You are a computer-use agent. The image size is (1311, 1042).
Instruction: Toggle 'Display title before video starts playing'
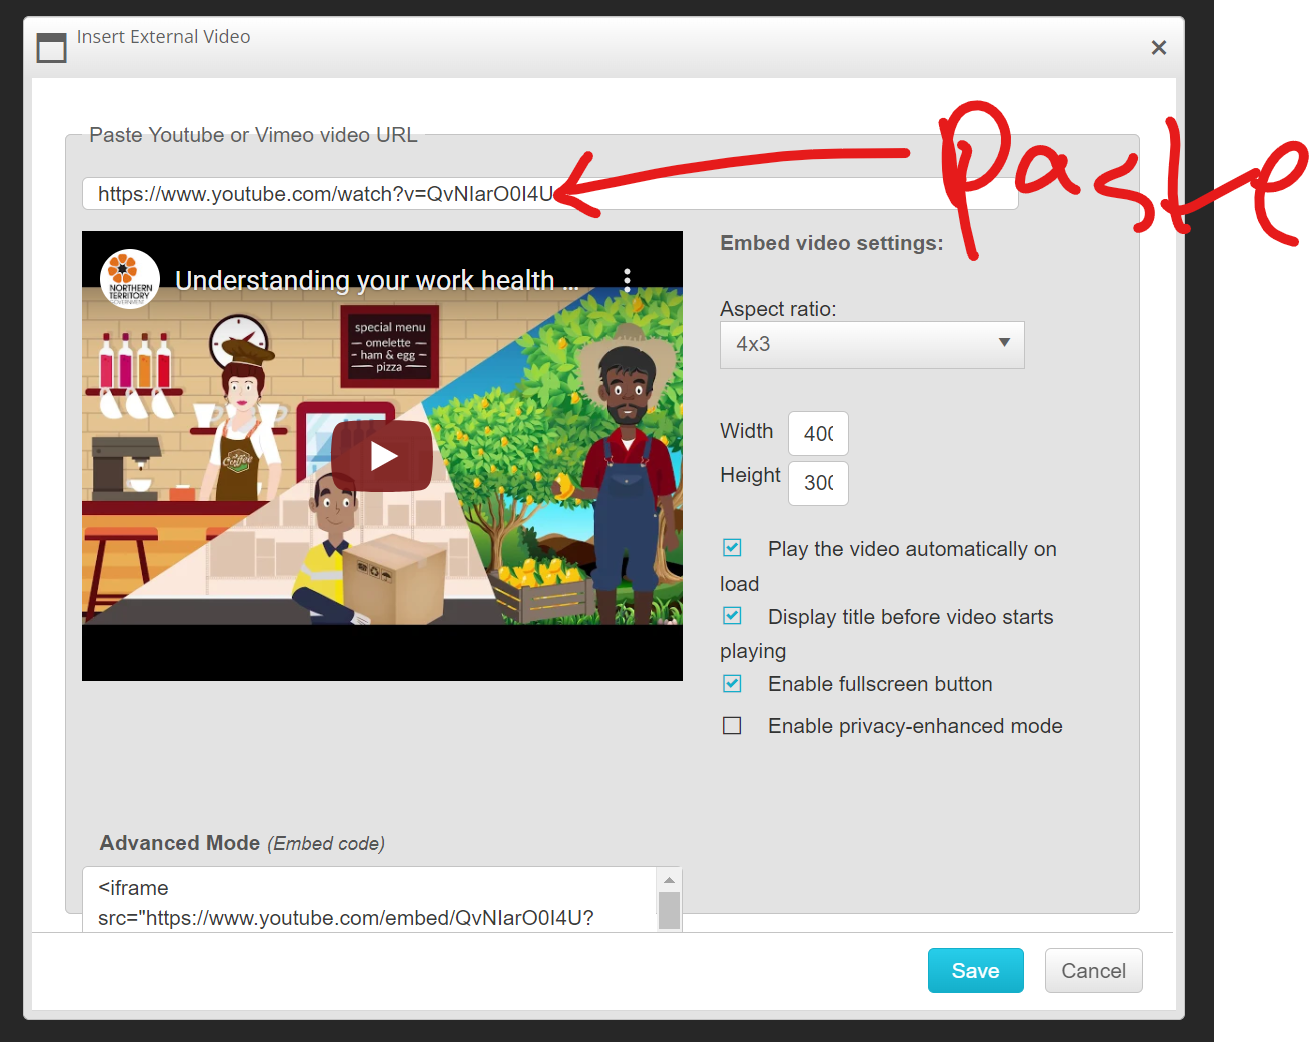(x=732, y=616)
